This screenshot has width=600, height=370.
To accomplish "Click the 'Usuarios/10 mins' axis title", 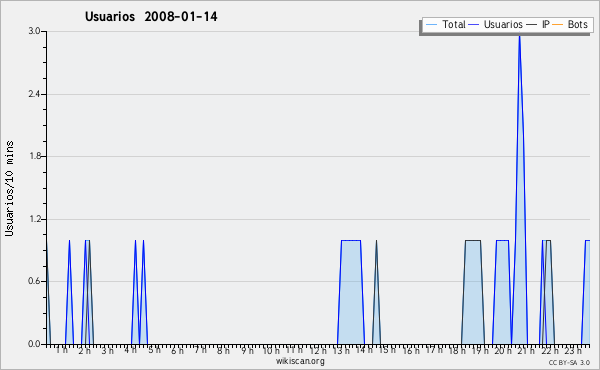I will coord(9,188).
